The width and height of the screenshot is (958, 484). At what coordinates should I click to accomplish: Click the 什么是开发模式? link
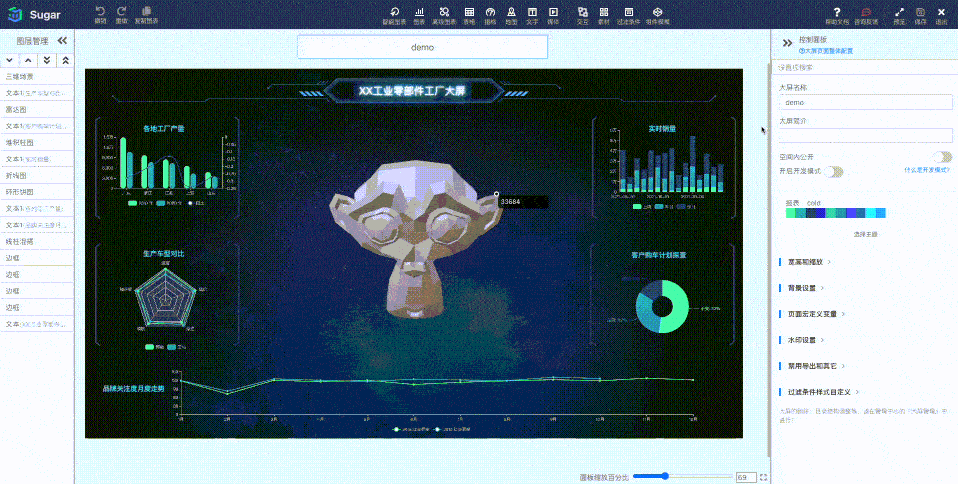click(x=927, y=170)
